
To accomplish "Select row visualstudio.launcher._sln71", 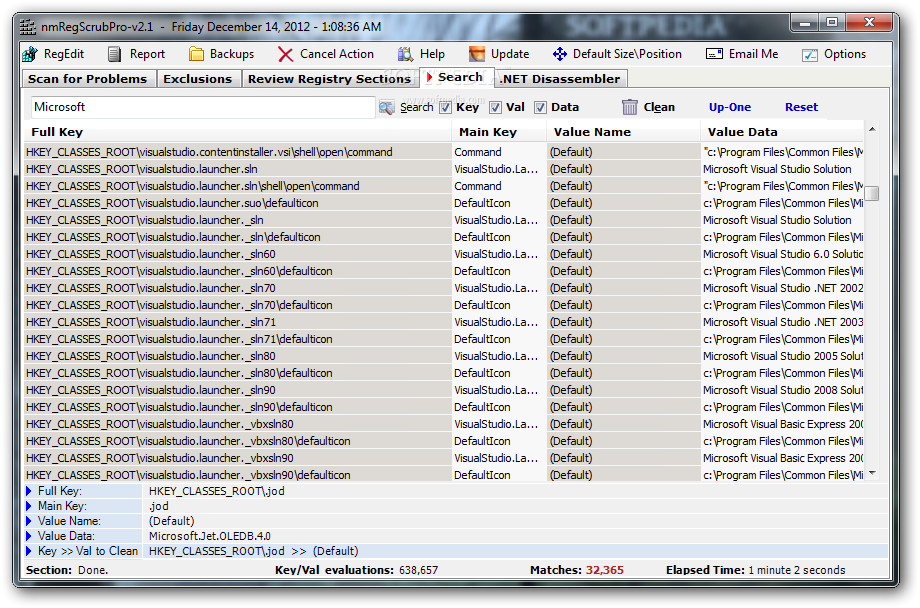I will [x=444, y=322].
